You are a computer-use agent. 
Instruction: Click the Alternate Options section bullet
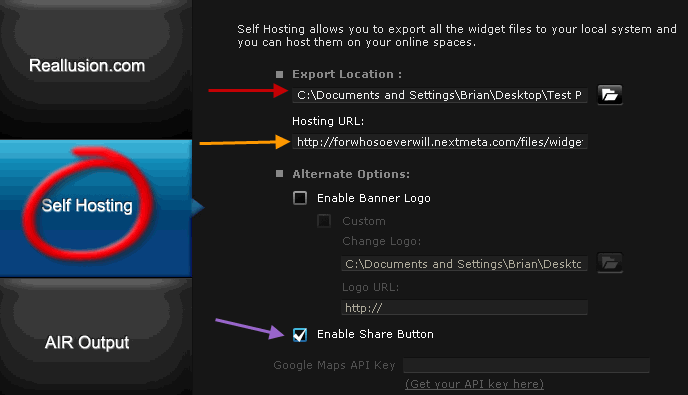pyautogui.click(x=280, y=174)
